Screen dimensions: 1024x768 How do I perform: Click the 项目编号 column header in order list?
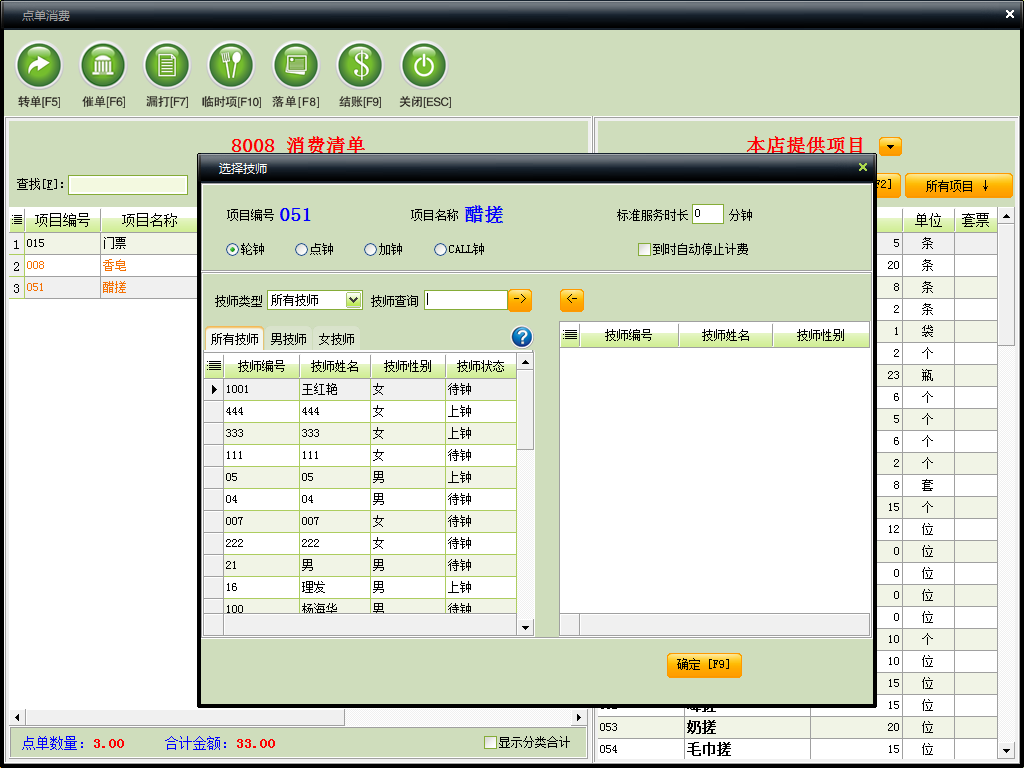click(x=62, y=220)
